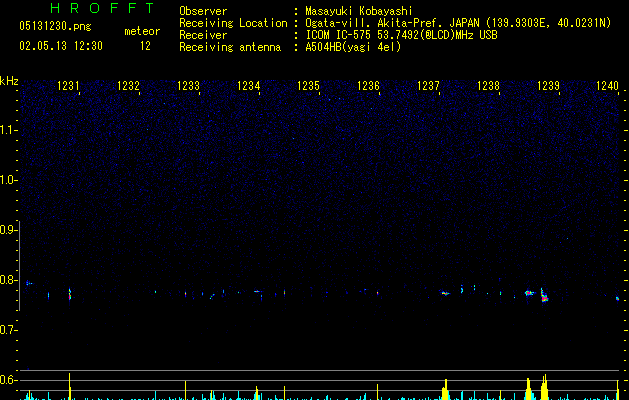Click the tall yellow intensity spike below 1231

coord(70,386)
